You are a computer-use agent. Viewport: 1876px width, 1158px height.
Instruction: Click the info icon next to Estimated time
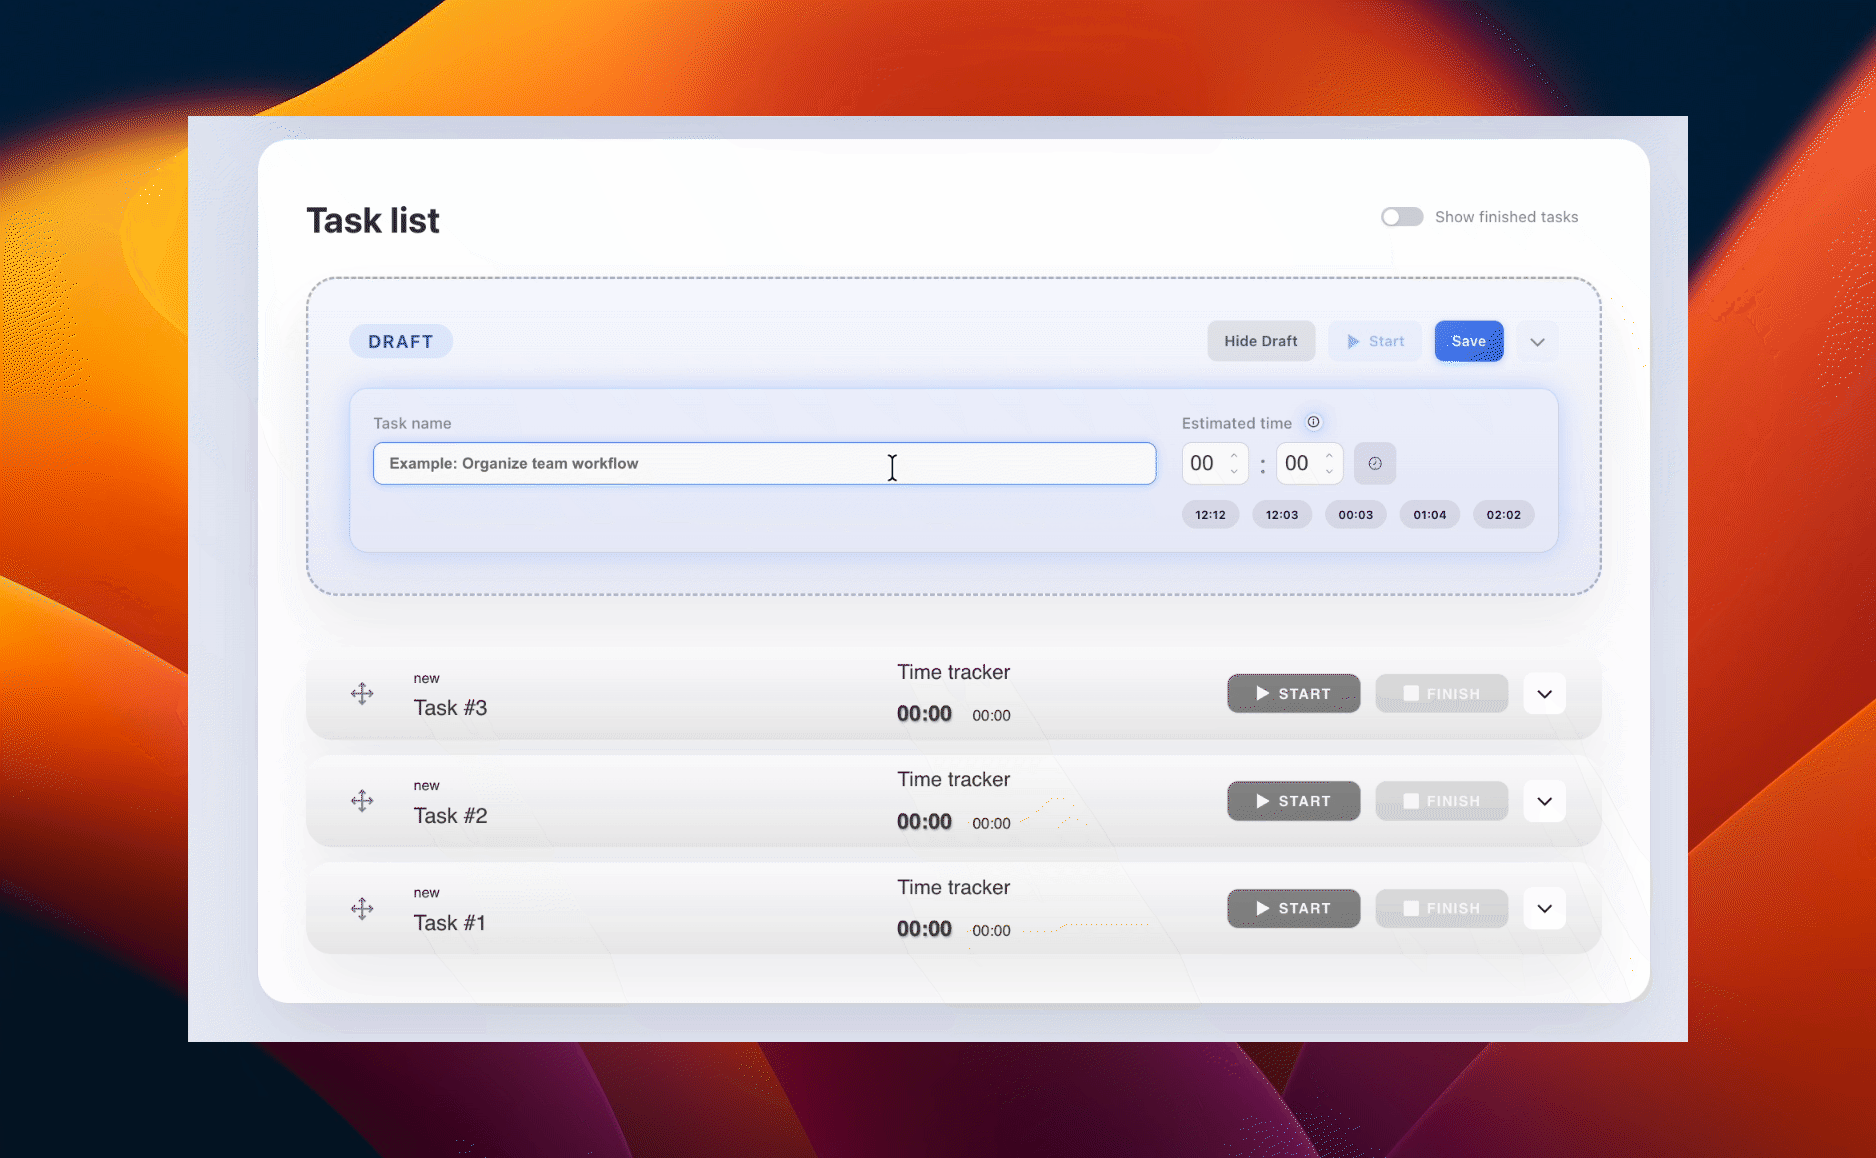1313,421
